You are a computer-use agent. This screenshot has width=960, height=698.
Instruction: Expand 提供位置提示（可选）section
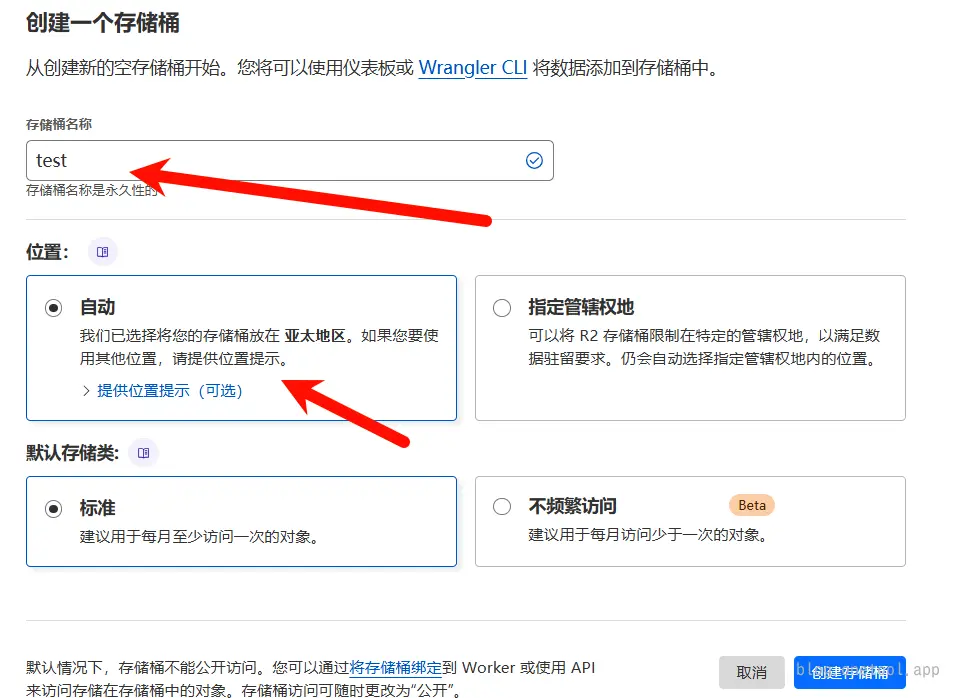[x=168, y=391]
